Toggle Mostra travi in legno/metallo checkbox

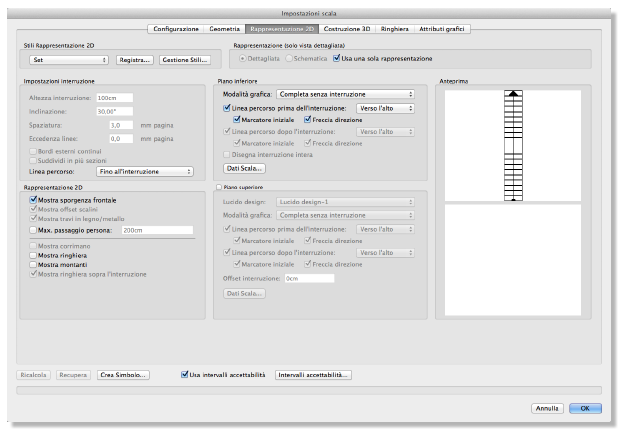33,219
